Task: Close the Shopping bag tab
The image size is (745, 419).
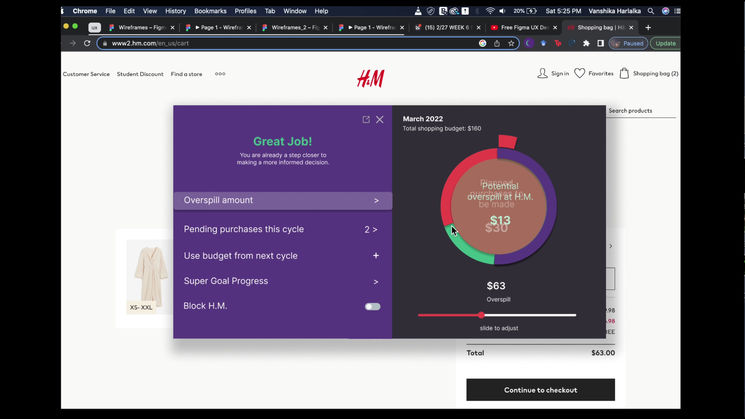Action: [x=631, y=28]
